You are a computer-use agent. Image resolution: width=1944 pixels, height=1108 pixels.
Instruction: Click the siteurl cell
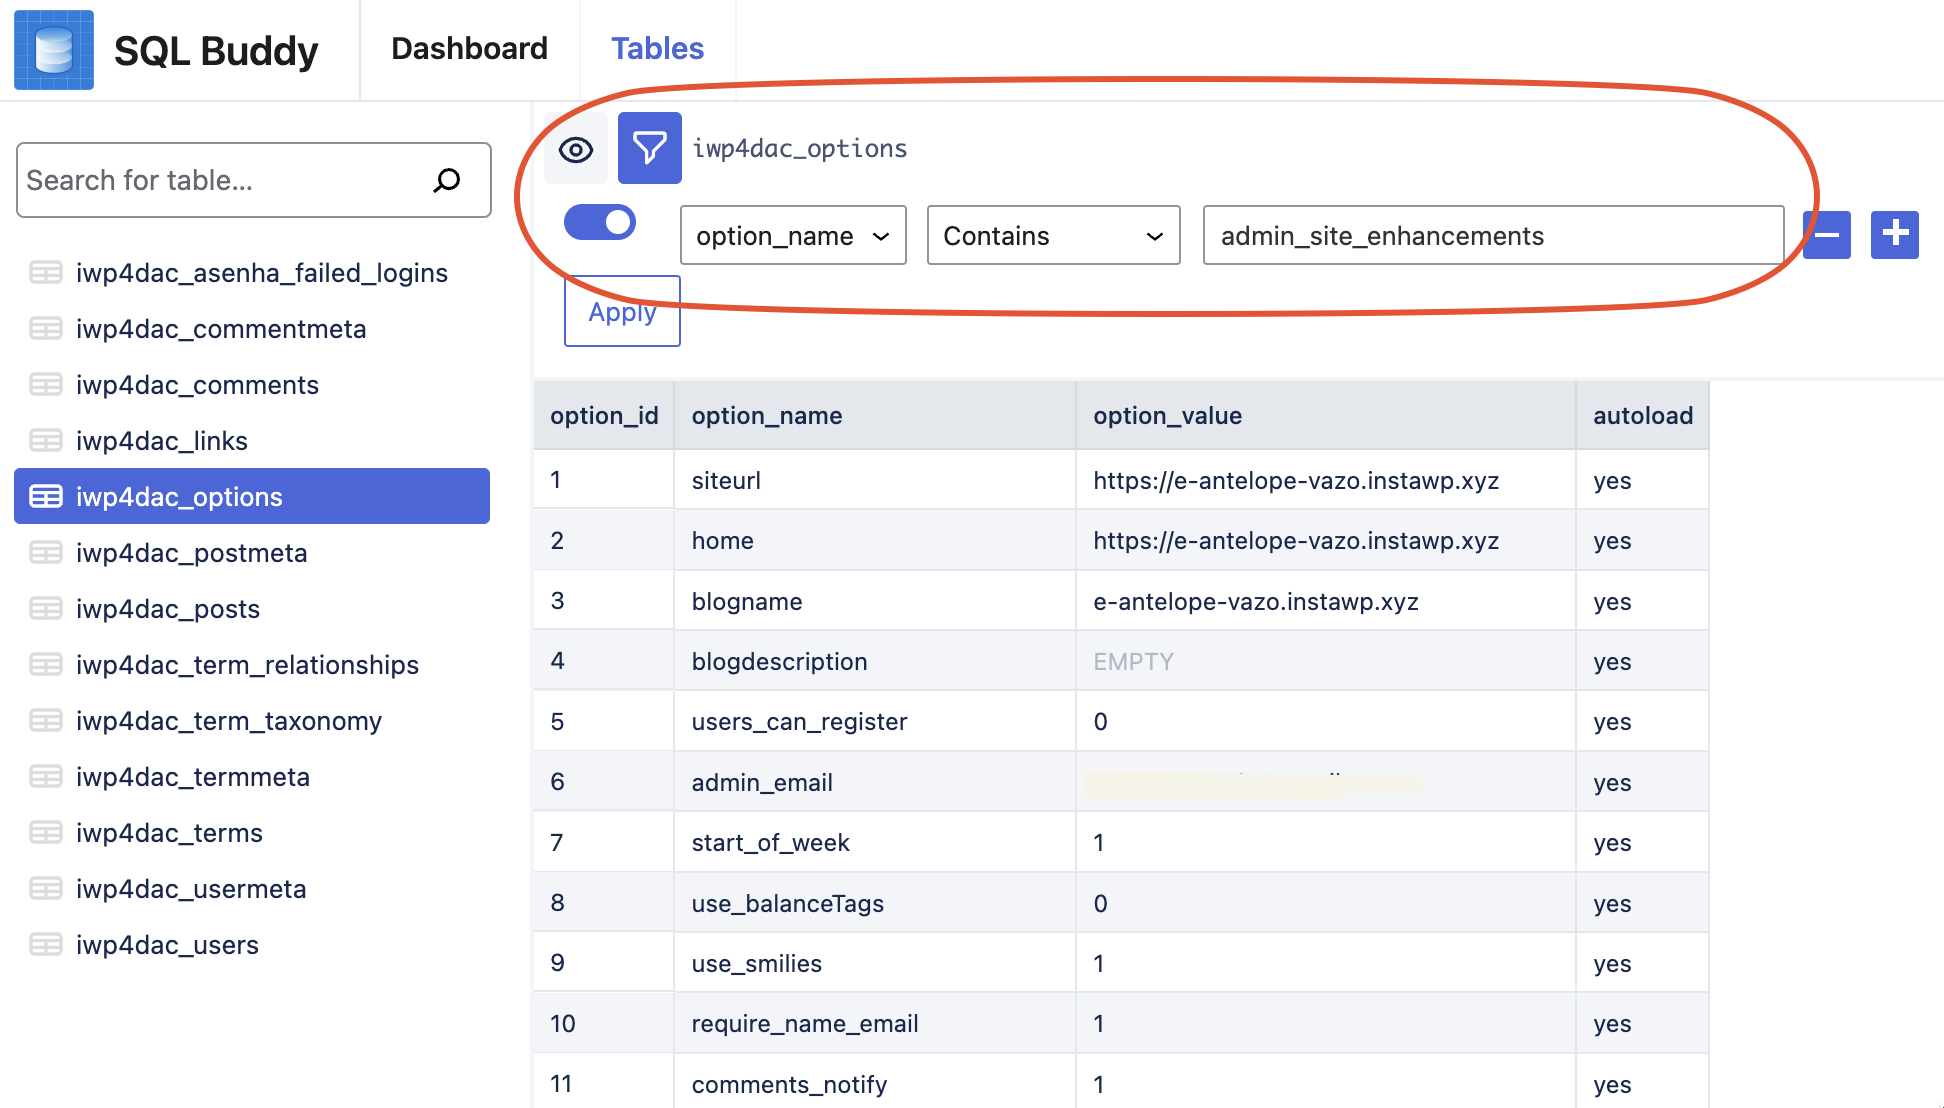pyautogui.click(x=875, y=480)
